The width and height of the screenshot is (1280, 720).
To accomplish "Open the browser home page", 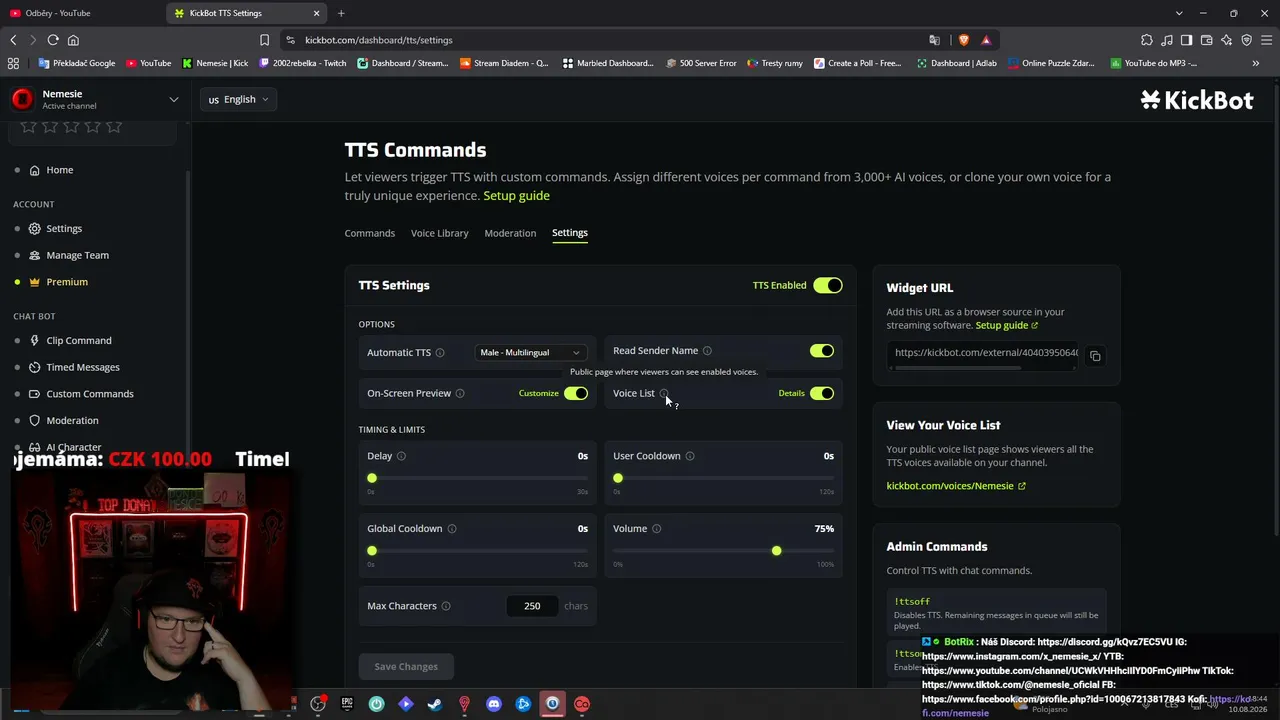I will tap(73, 40).
